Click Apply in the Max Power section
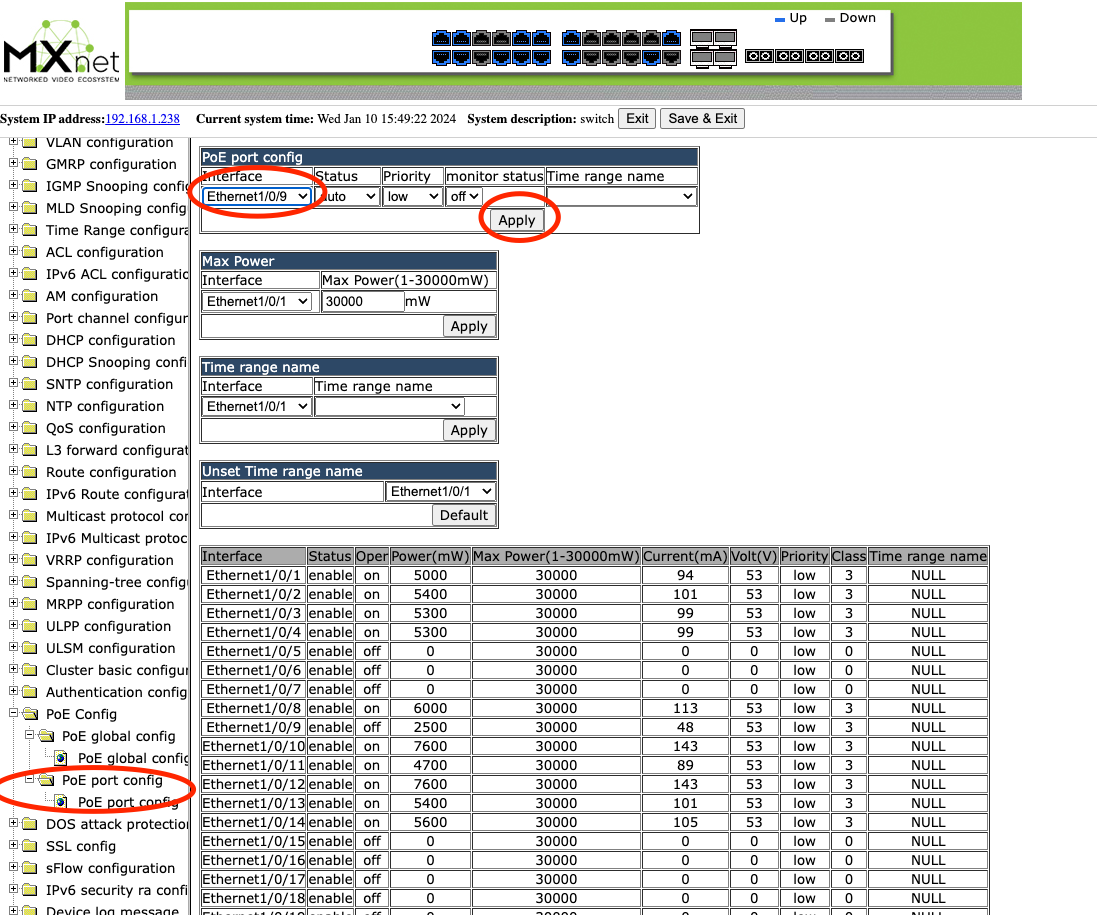Screen dimensions: 1097x915 [x=469, y=326]
